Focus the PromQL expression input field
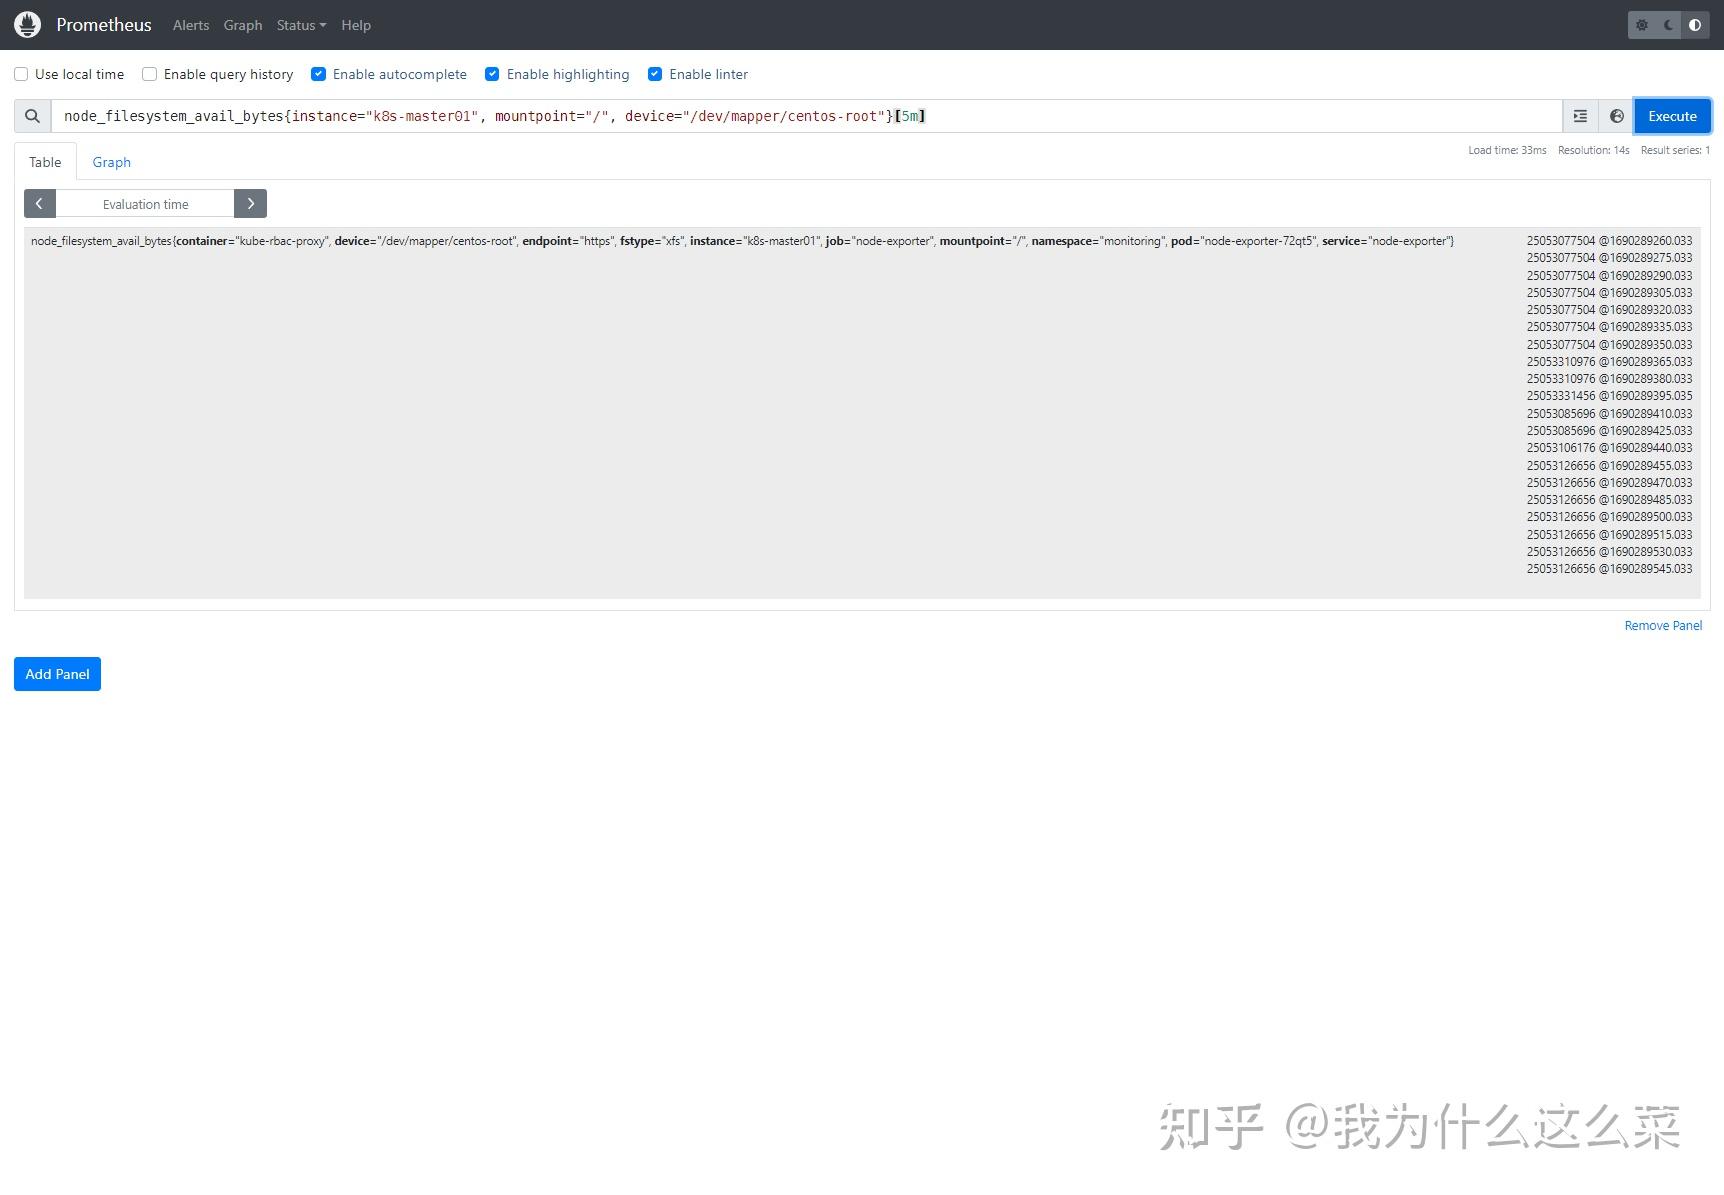 (806, 116)
